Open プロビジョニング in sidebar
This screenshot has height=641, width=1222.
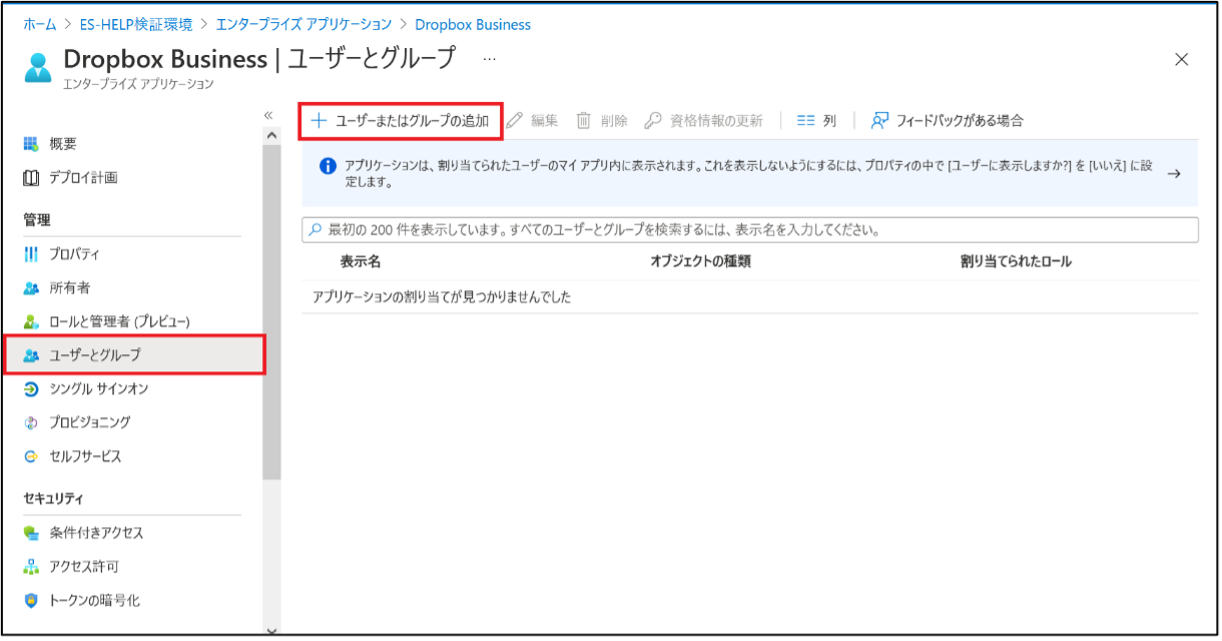pos(90,423)
